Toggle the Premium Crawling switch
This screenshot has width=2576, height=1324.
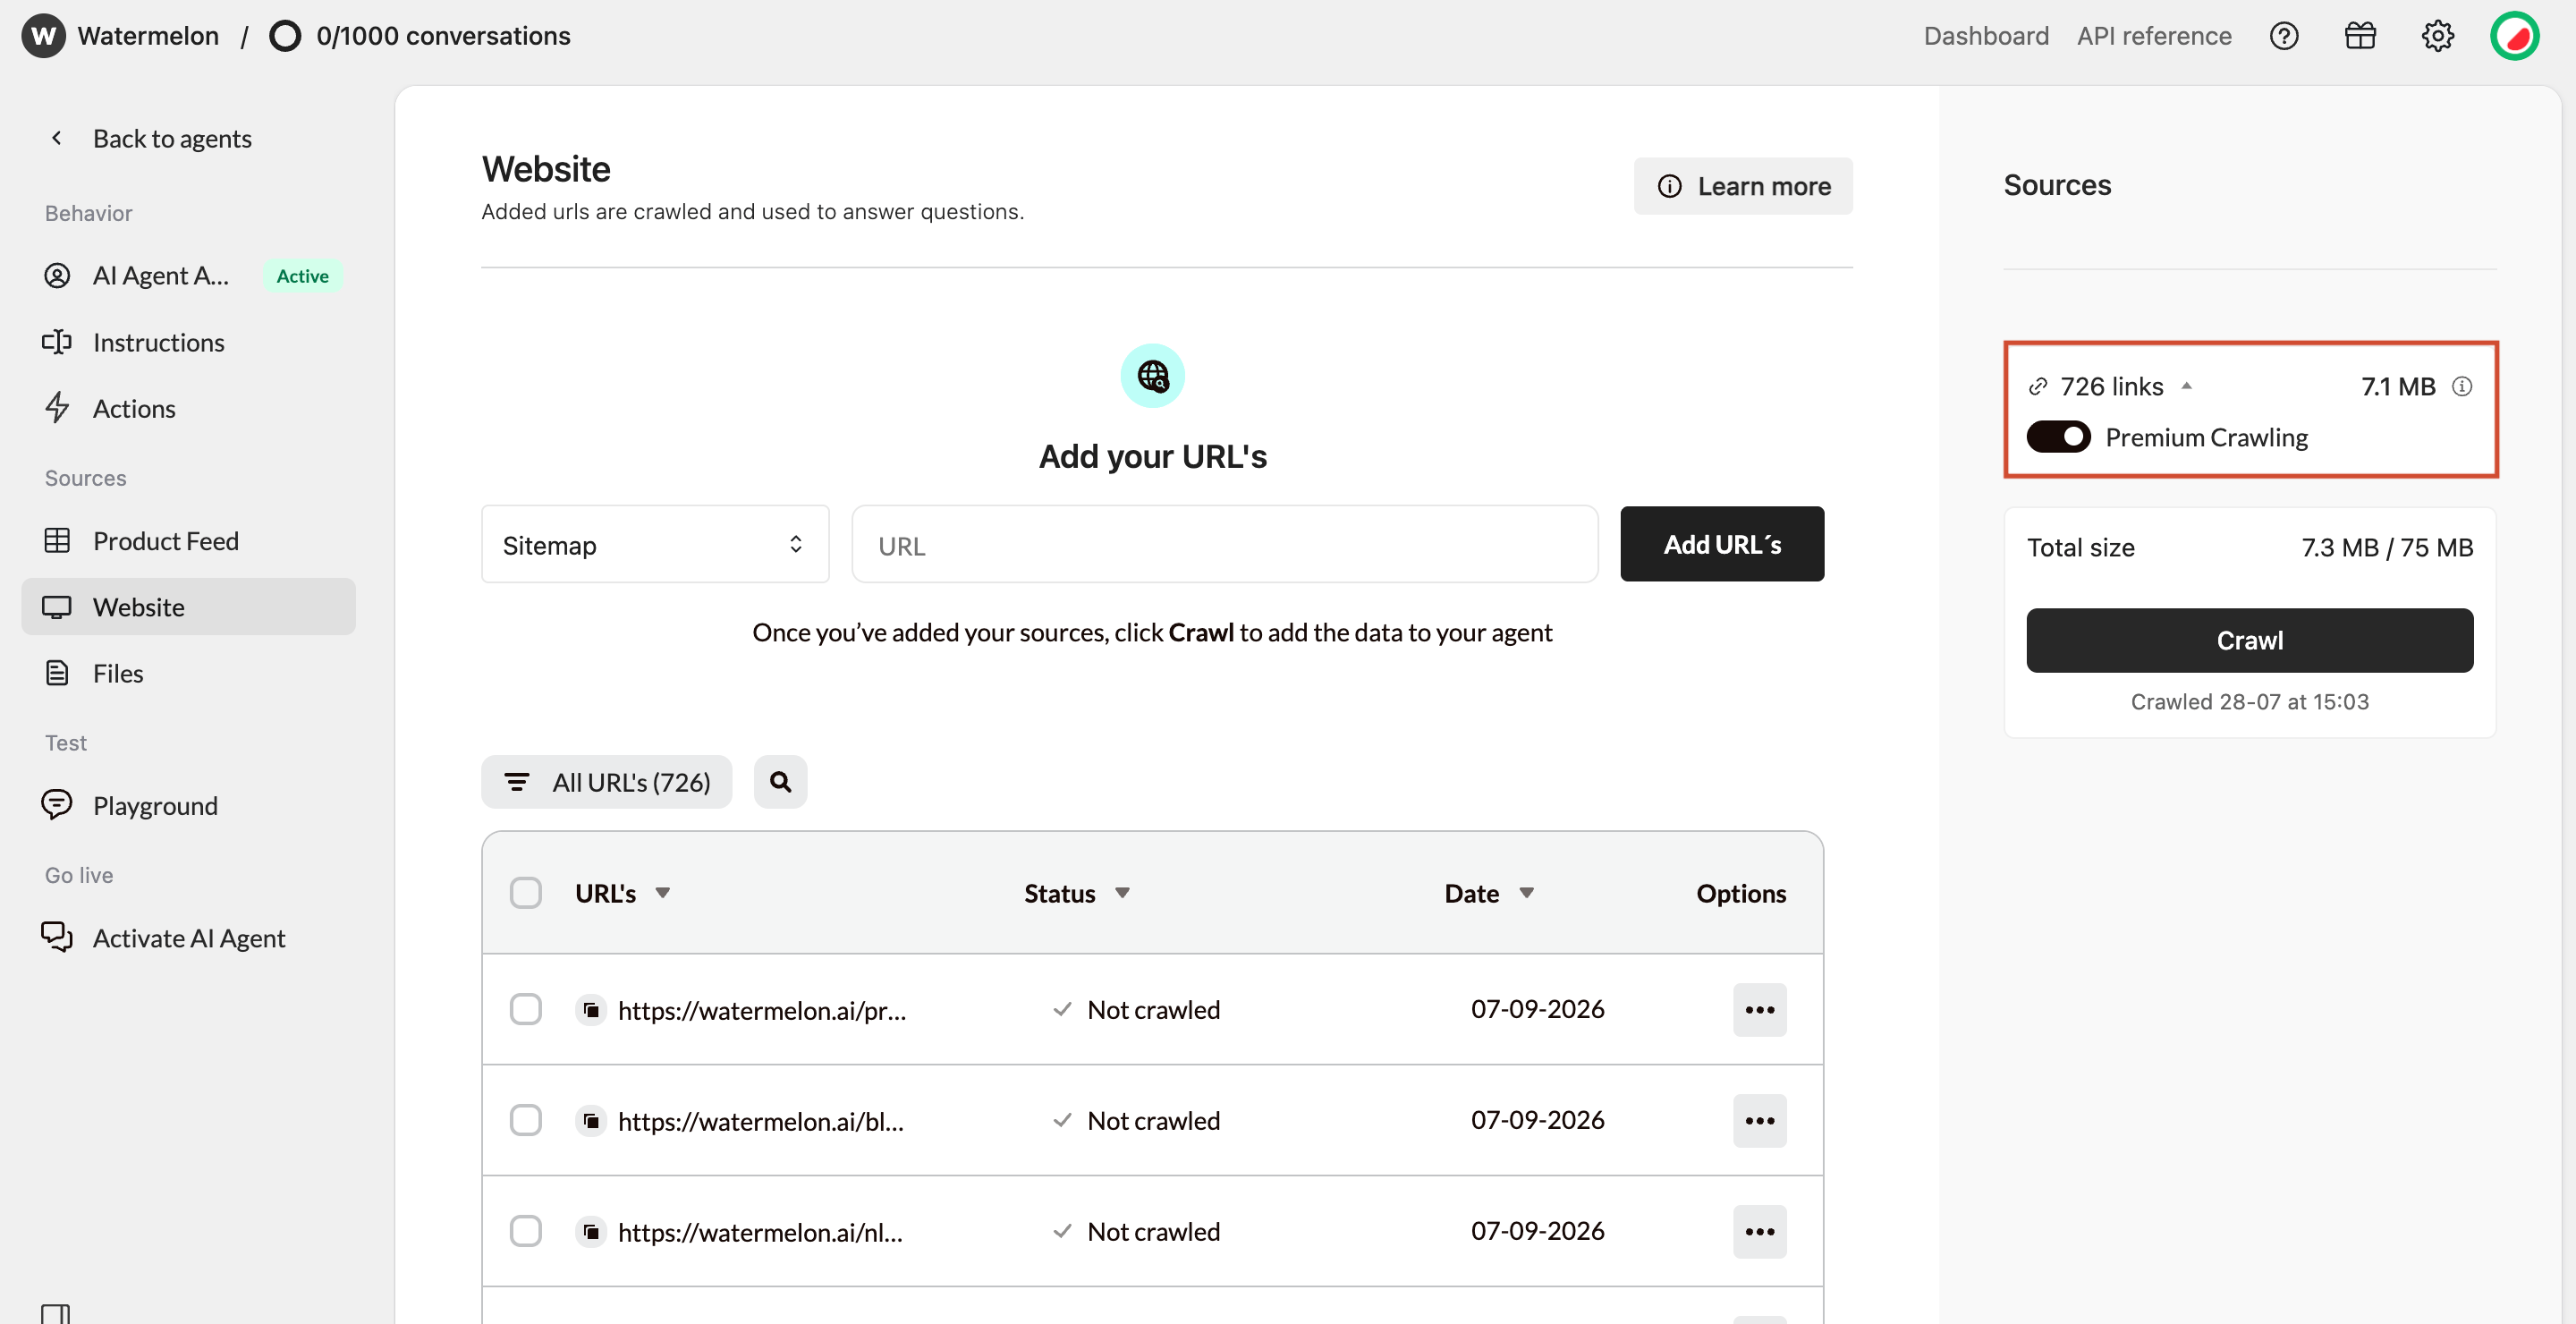[x=2058, y=437]
